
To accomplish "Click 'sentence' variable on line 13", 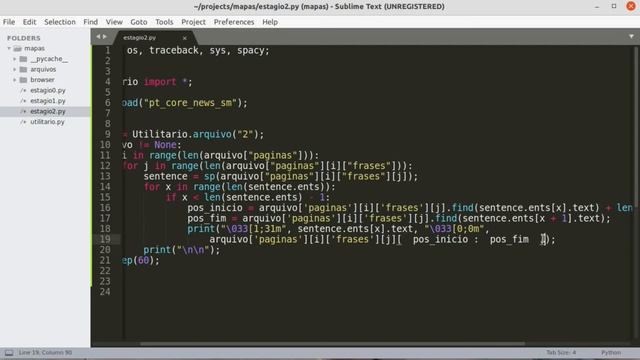I will [x=165, y=176].
